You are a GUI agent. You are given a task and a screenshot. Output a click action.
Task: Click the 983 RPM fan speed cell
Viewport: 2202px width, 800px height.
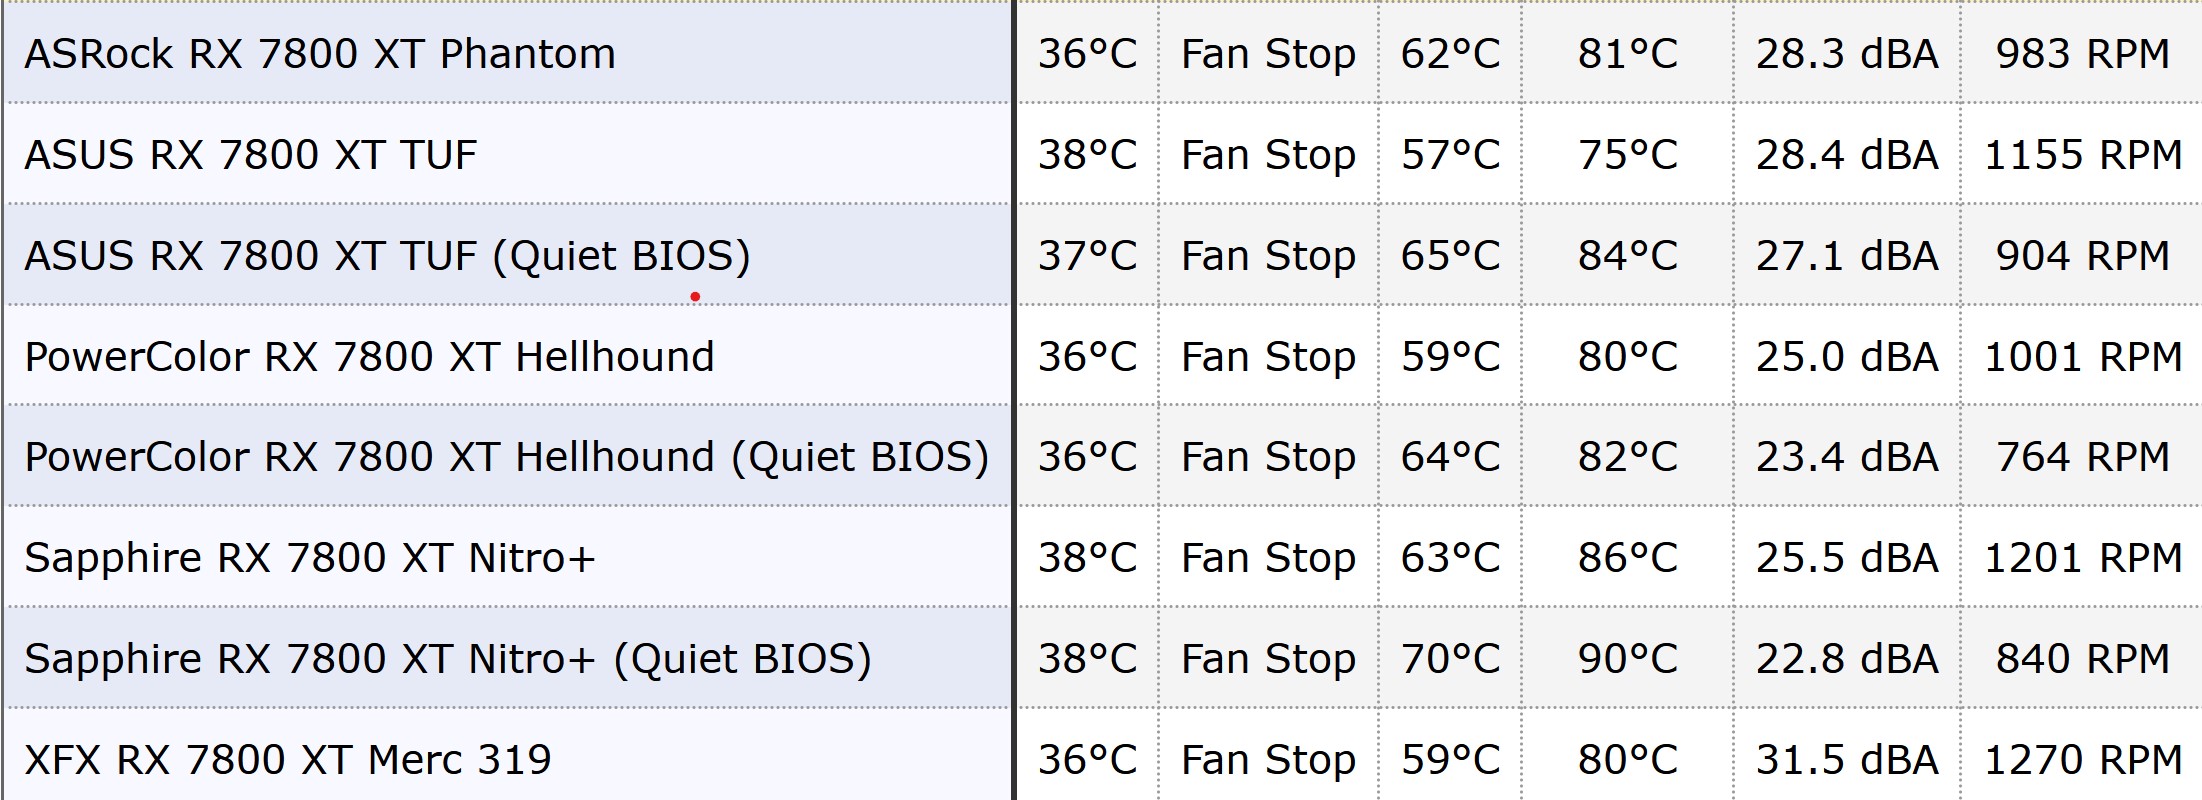click(x=2082, y=54)
